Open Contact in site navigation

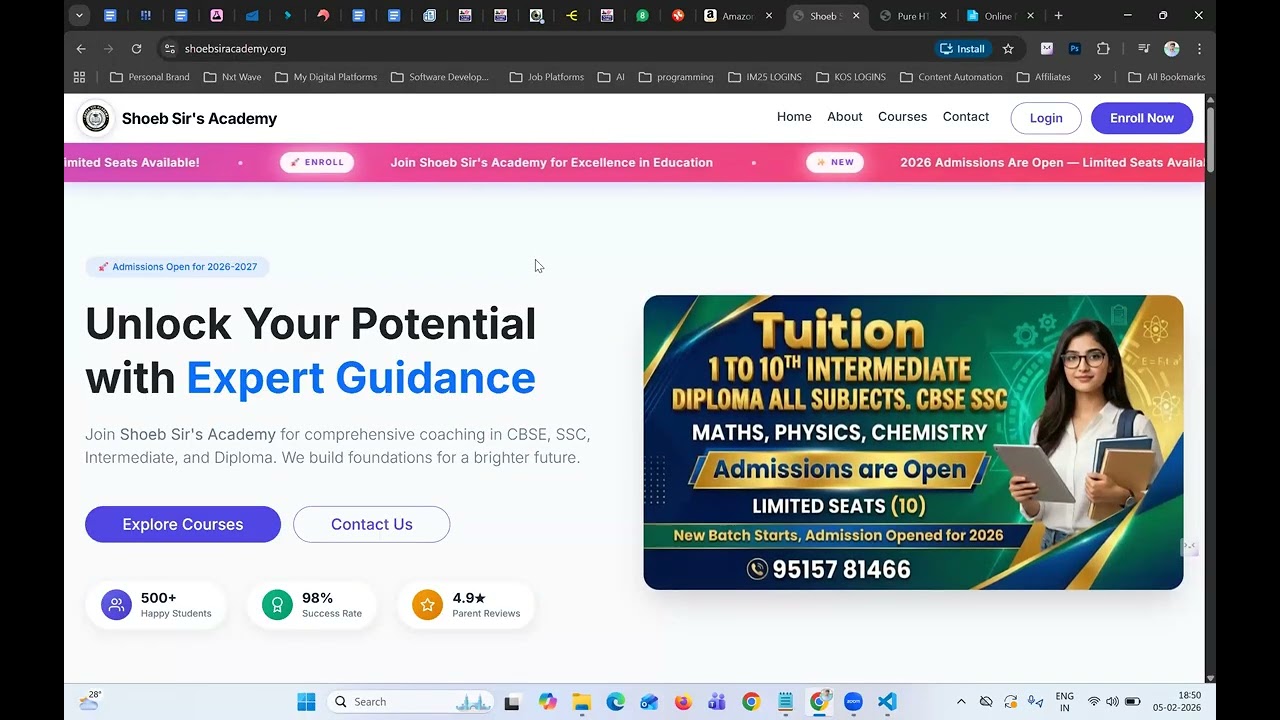[966, 117]
